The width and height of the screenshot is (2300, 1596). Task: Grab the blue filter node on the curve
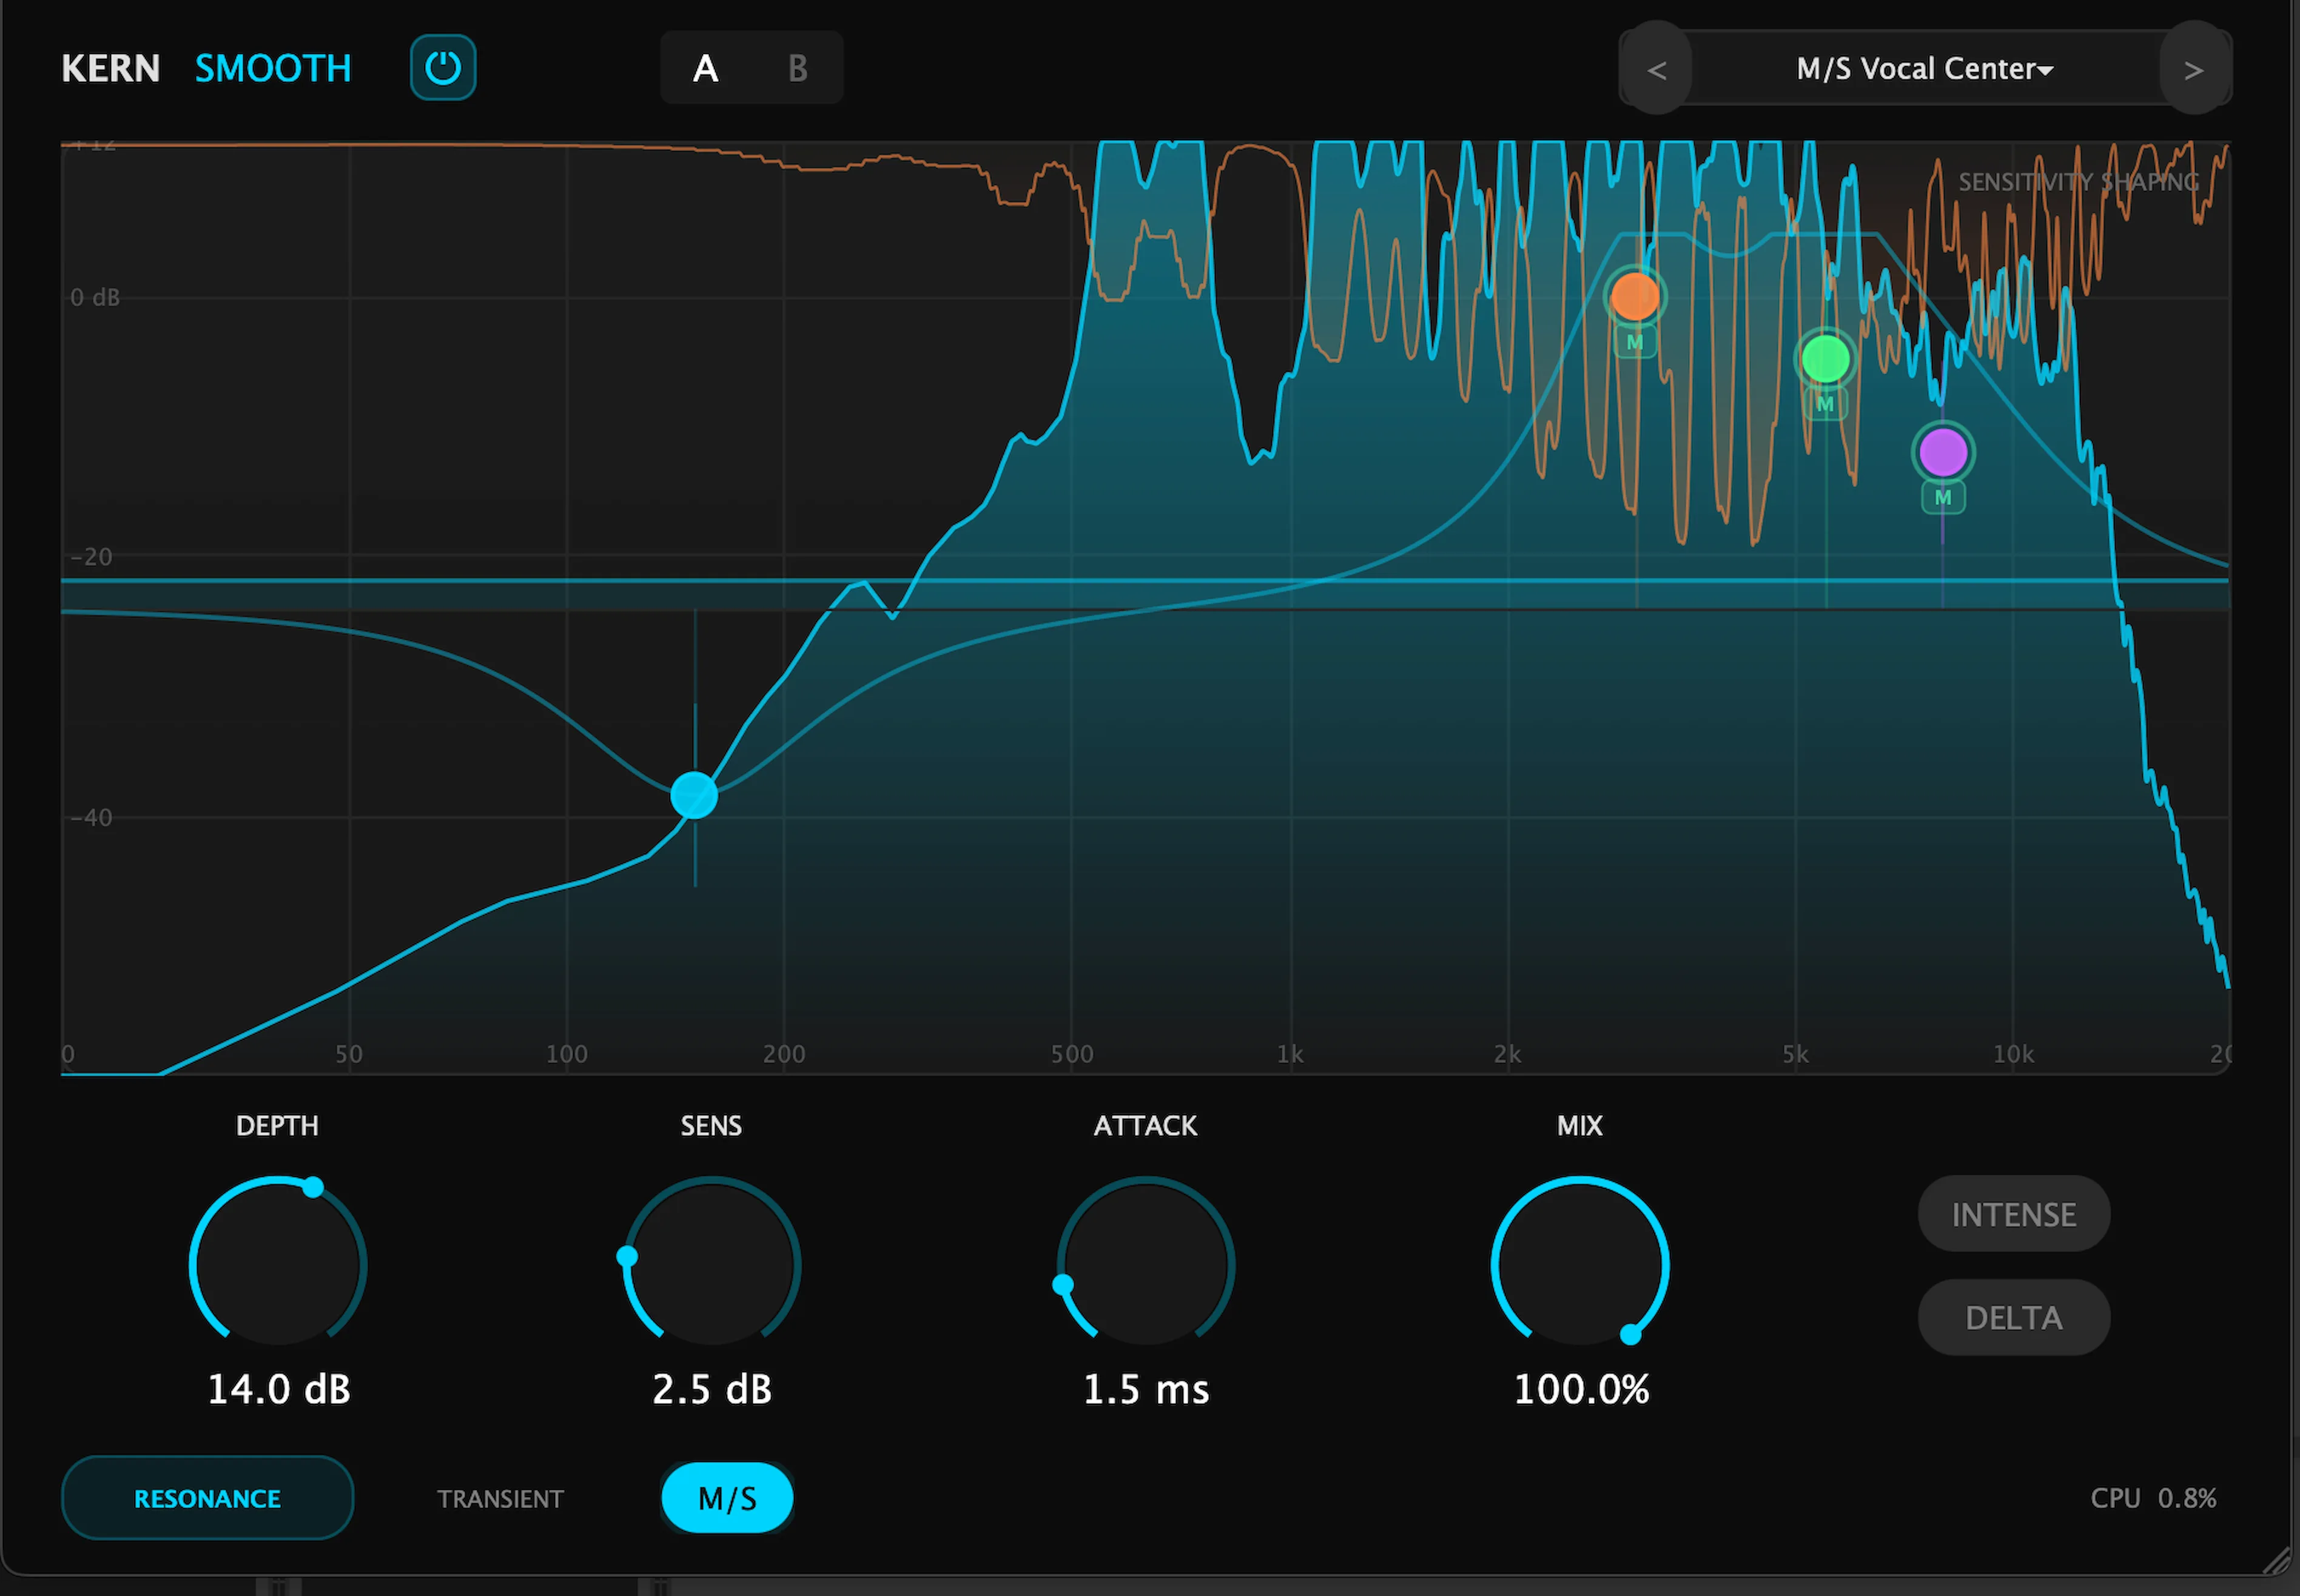(x=694, y=795)
